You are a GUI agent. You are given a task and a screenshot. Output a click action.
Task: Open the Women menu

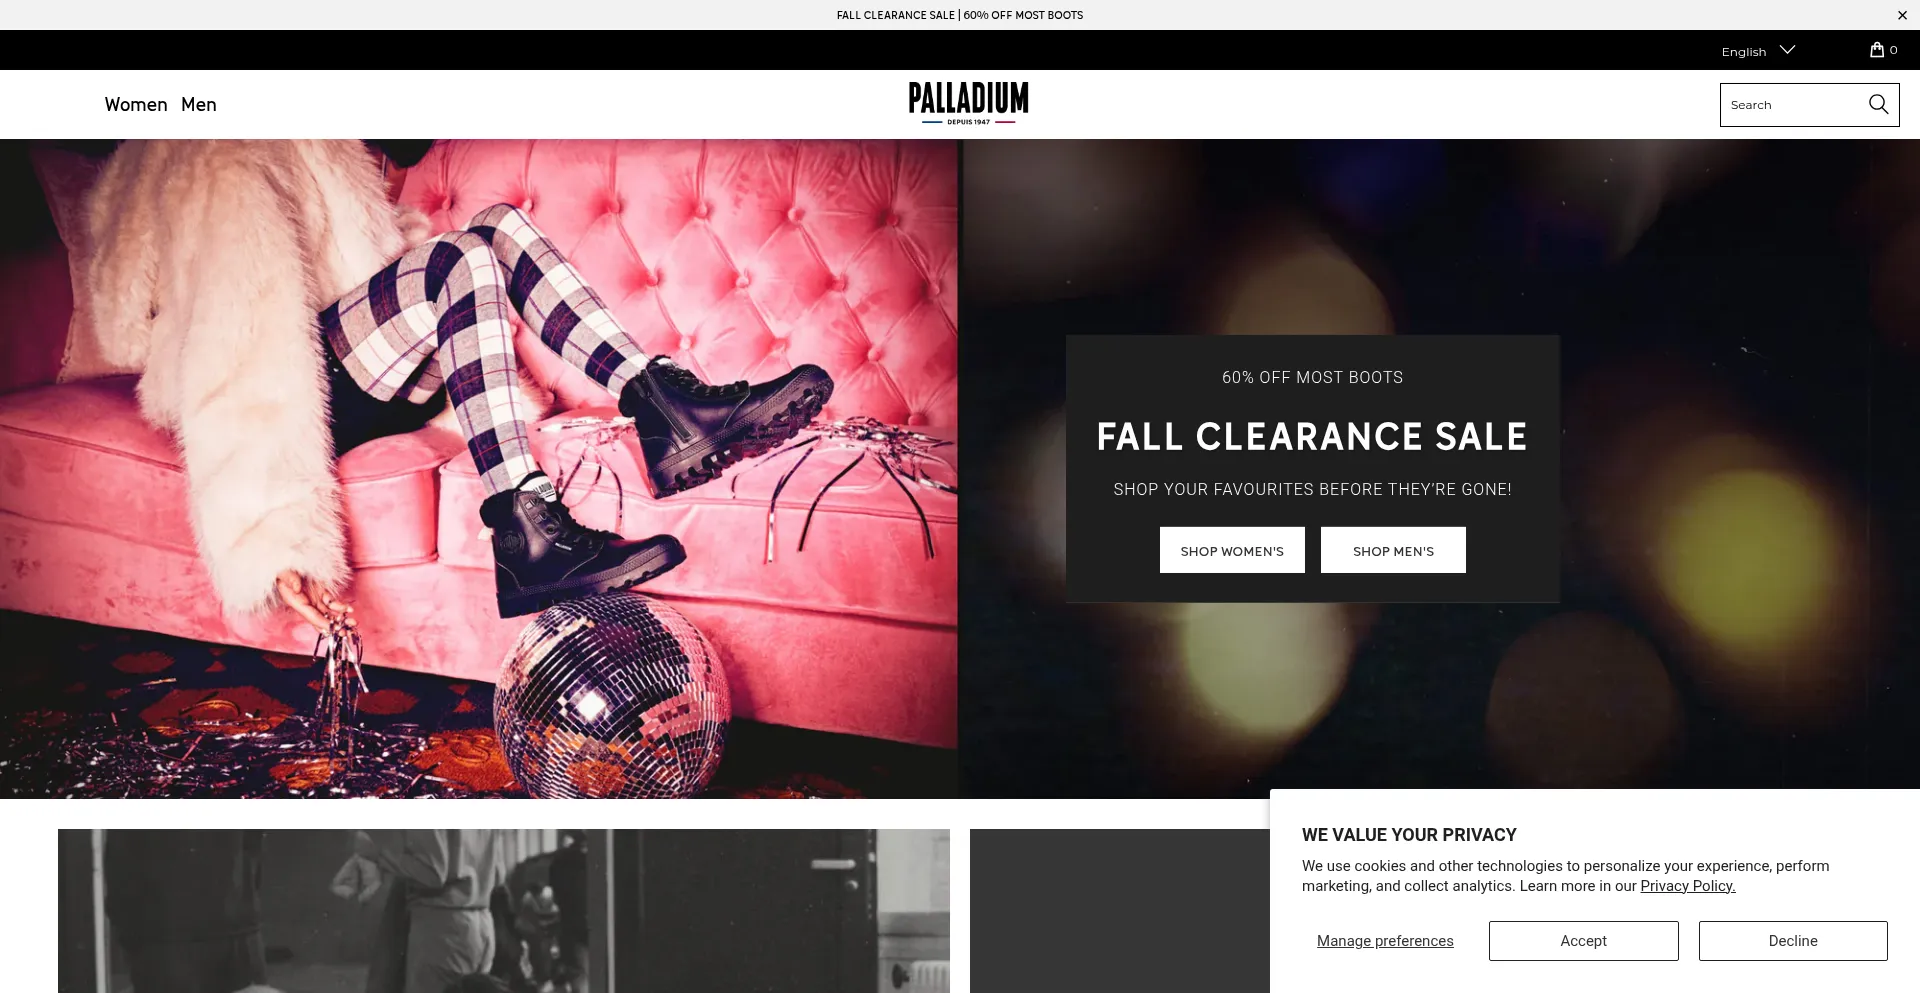click(x=136, y=104)
